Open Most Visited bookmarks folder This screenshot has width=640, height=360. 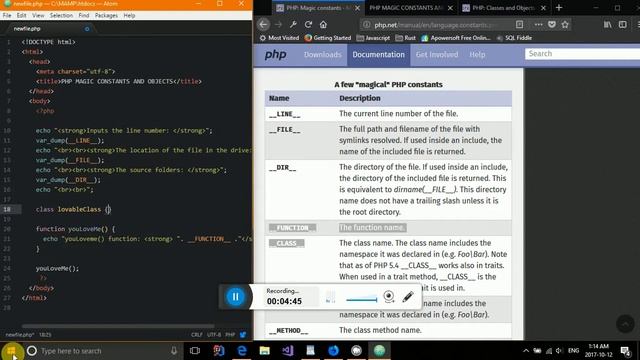pyautogui.click(x=279, y=38)
